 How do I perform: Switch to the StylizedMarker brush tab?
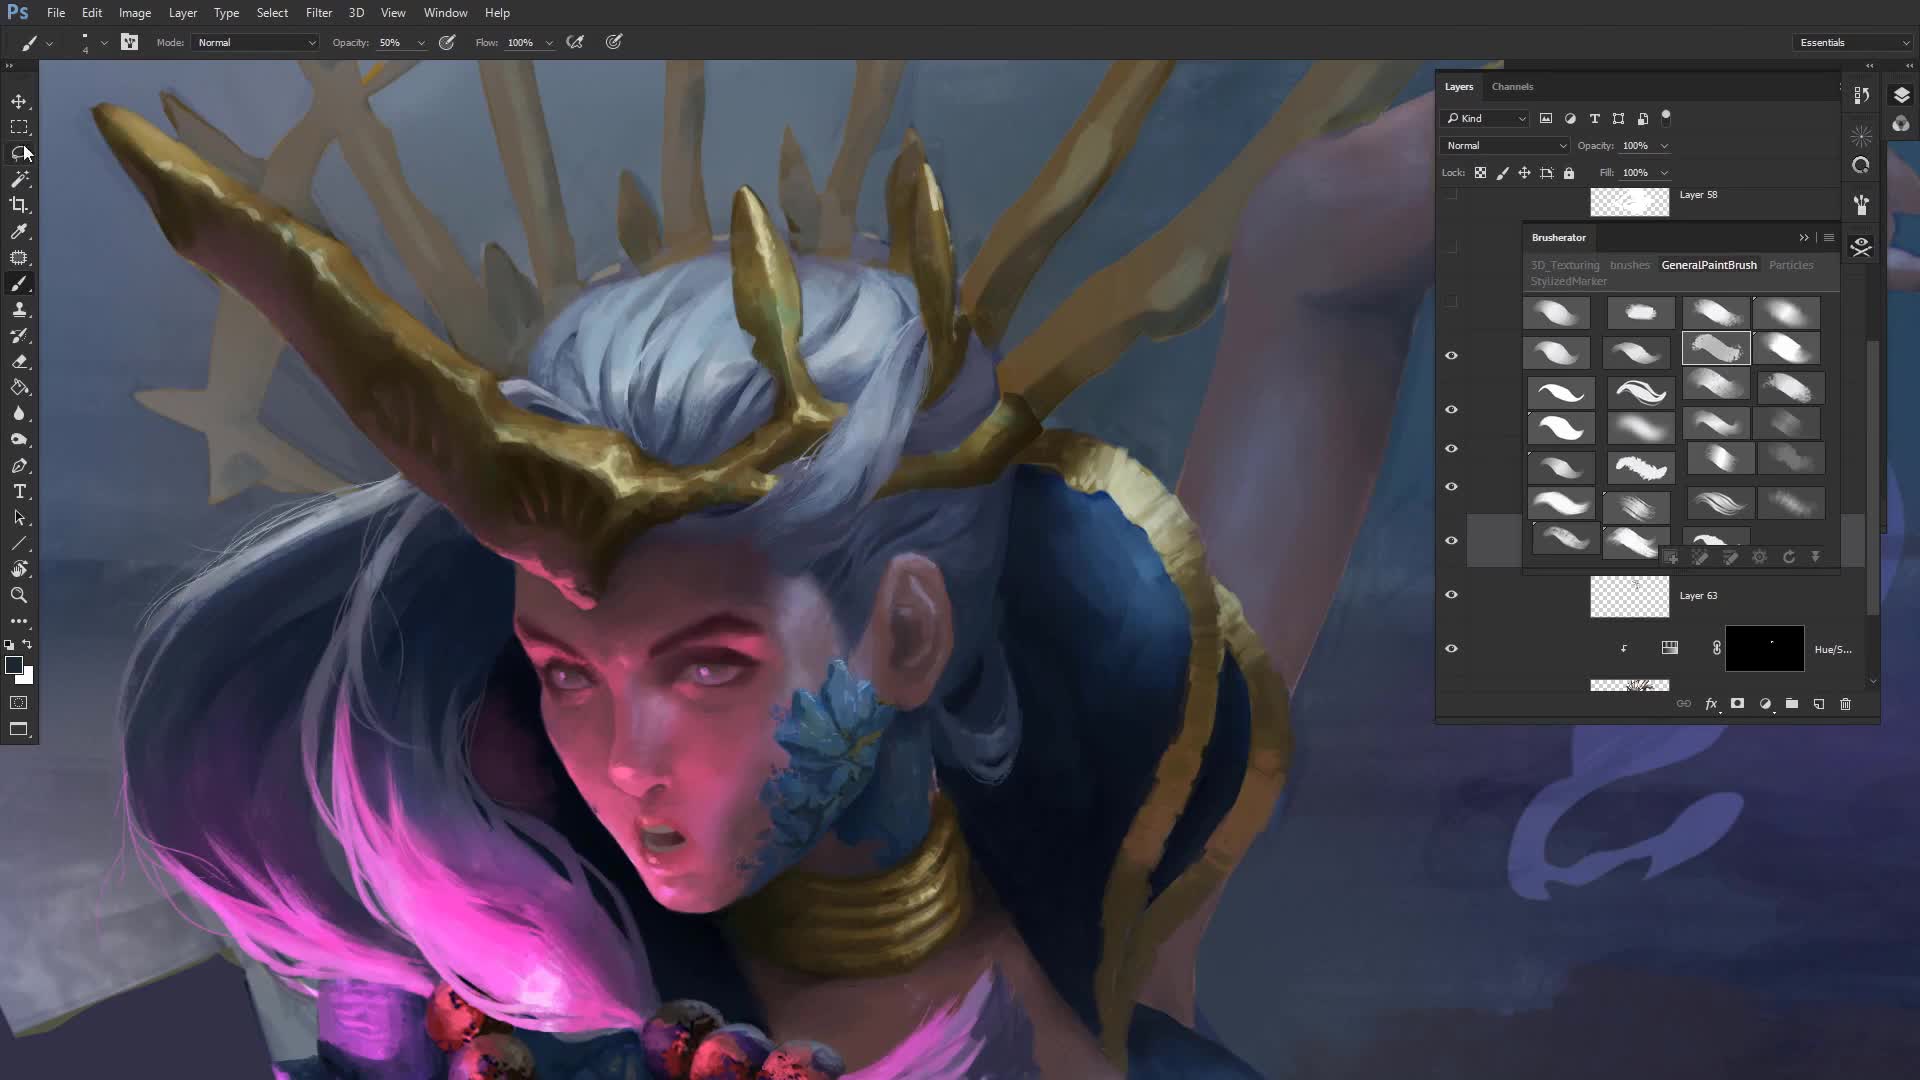(1568, 281)
